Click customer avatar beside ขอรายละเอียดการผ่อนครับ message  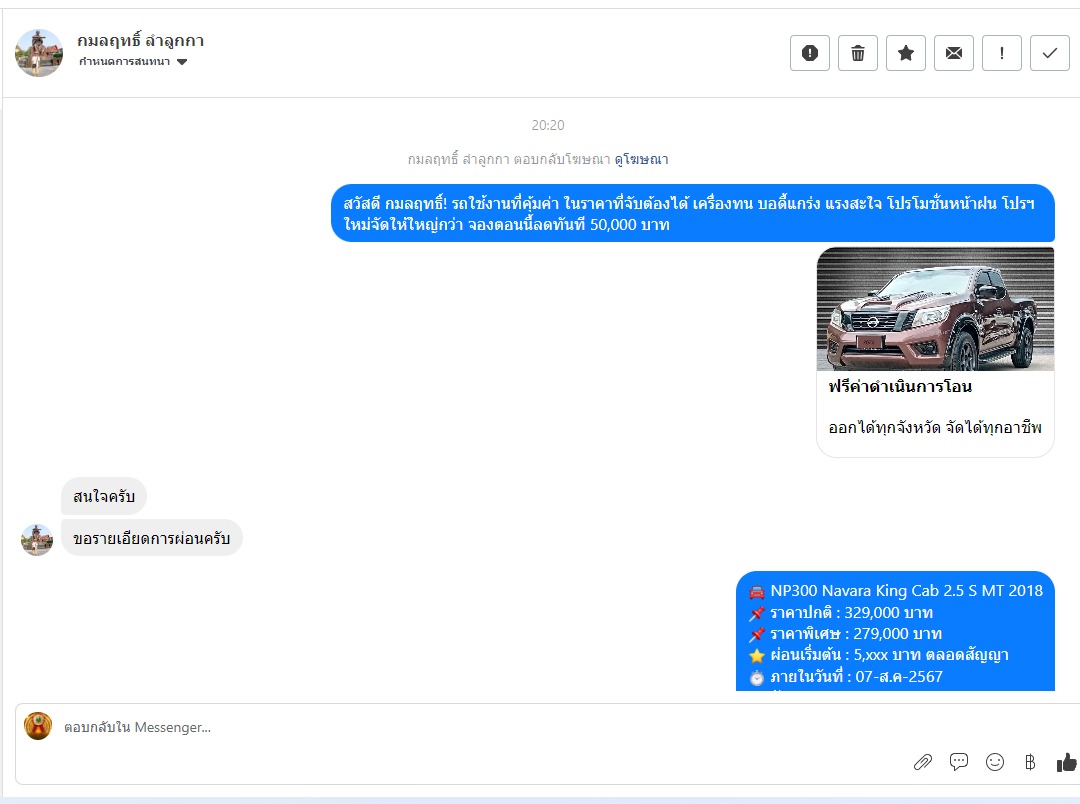pos(37,540)
